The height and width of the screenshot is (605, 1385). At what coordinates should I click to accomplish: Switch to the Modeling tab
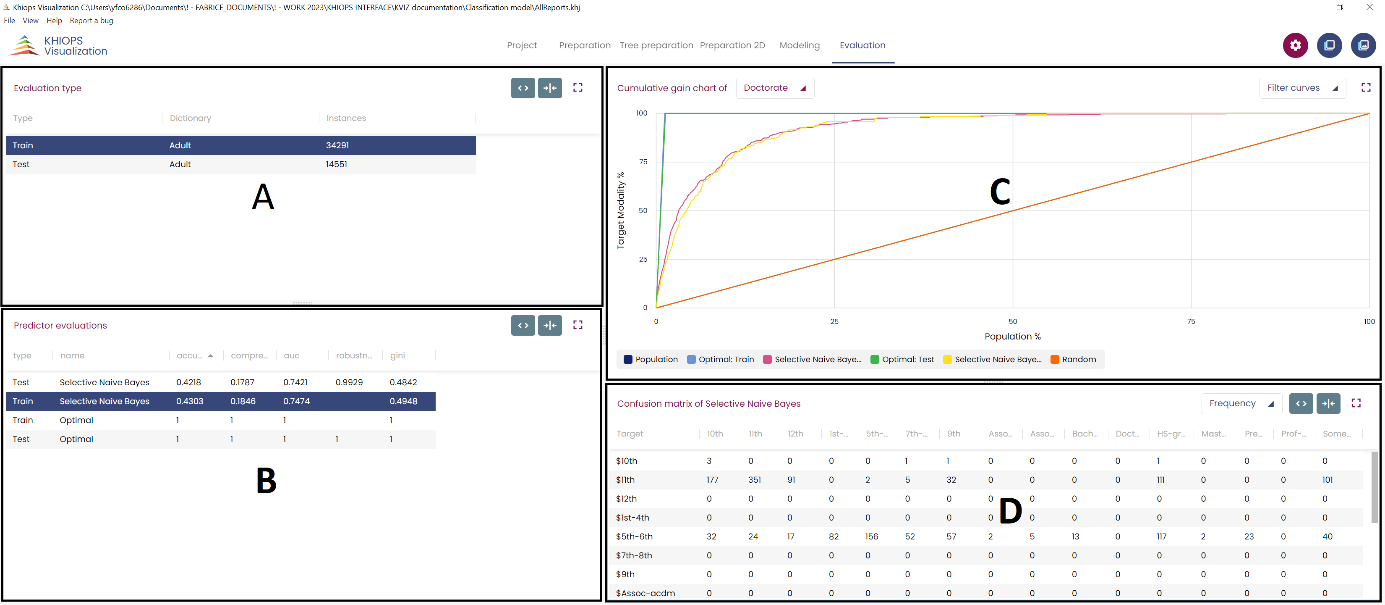[799, 45]
